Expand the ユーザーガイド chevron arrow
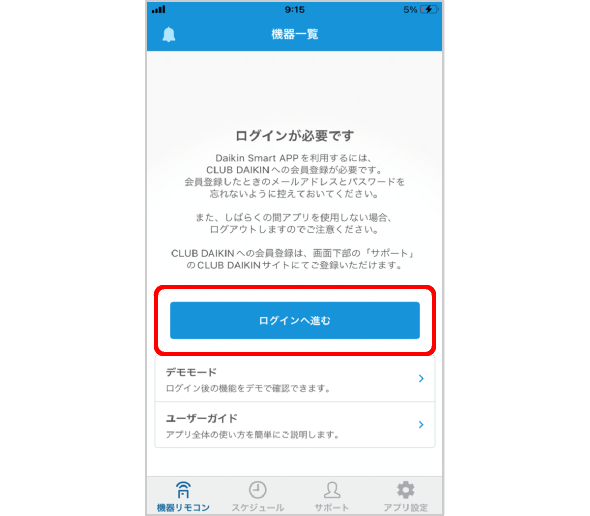590x516 pixels. click(x=421, y=425)
